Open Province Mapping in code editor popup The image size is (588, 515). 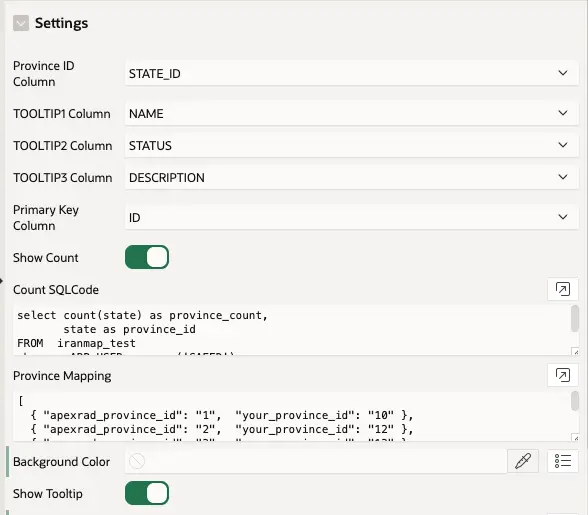click(562, 375)
